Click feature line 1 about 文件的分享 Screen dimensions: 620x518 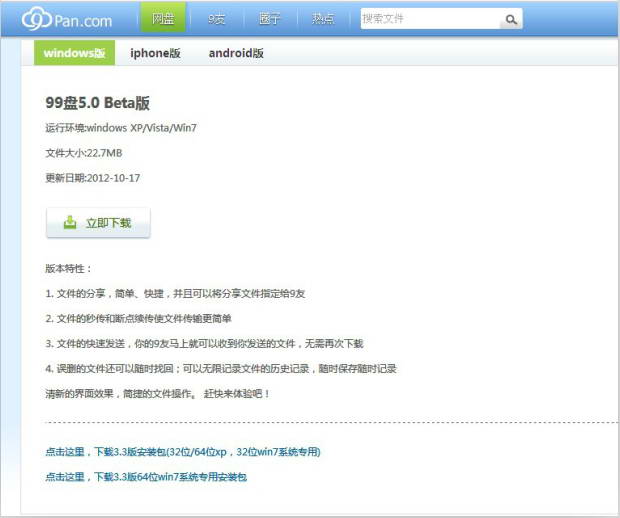point(175,293)
